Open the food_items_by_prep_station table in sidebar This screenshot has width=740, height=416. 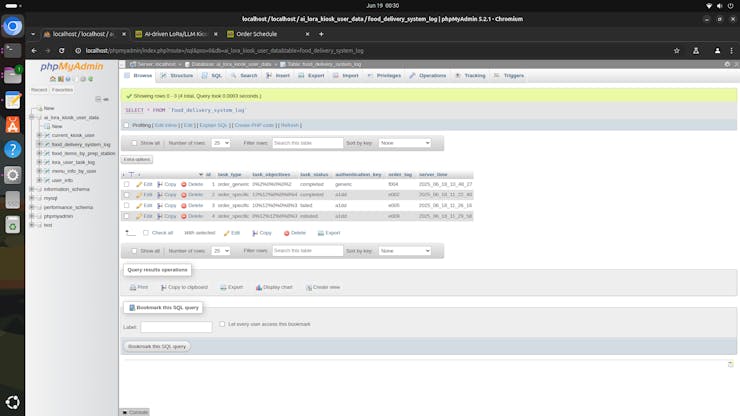pyautogui.click(x=83, y=153)
